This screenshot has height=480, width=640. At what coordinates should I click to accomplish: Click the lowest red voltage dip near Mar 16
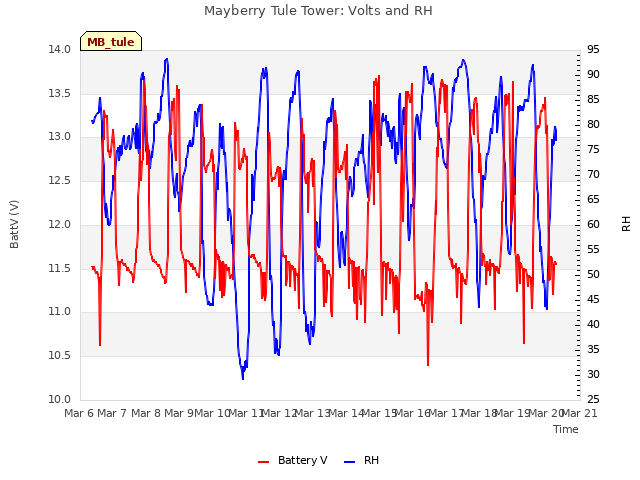point(428,364)
